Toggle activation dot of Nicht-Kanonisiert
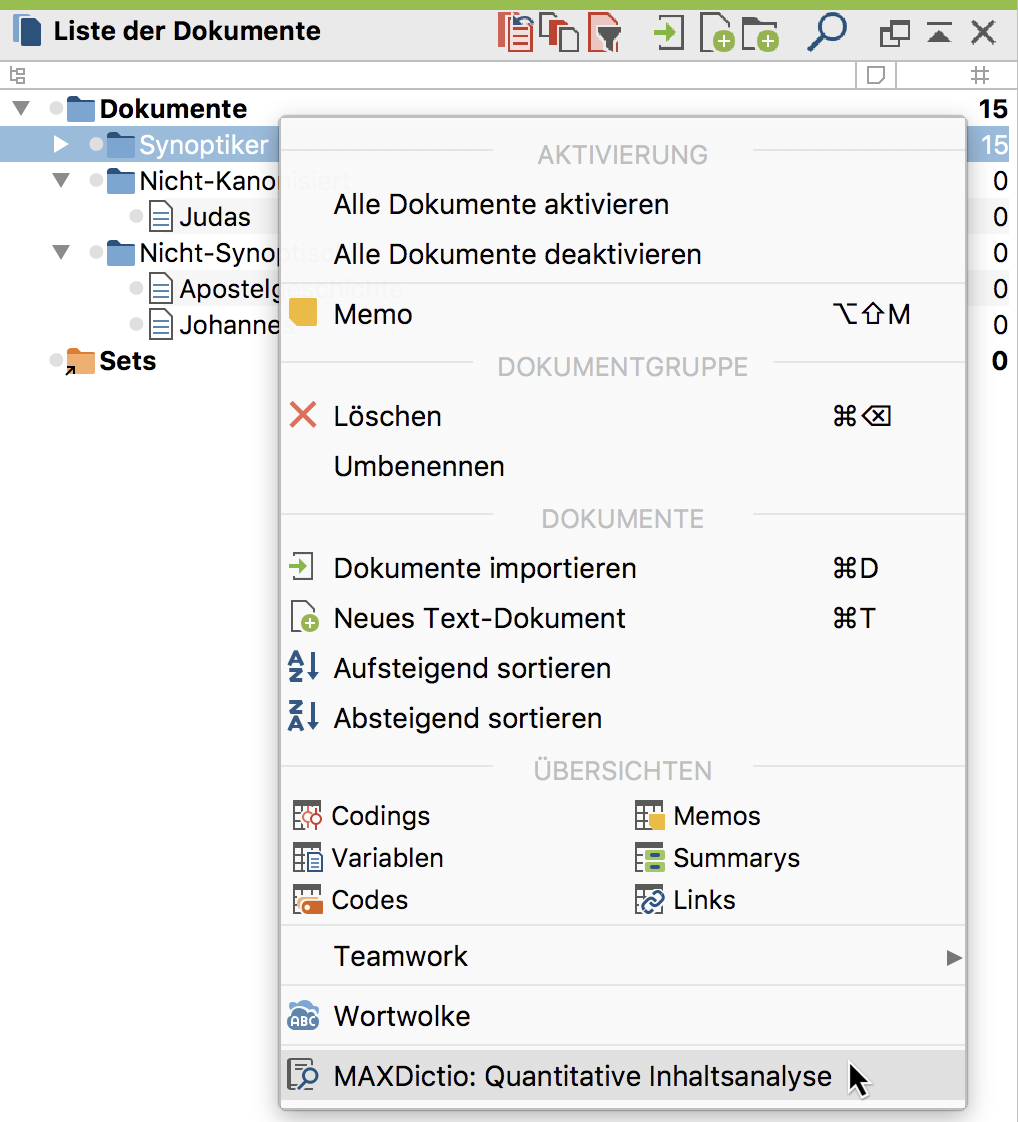The image size is (1018, 1122). [96, 180]
